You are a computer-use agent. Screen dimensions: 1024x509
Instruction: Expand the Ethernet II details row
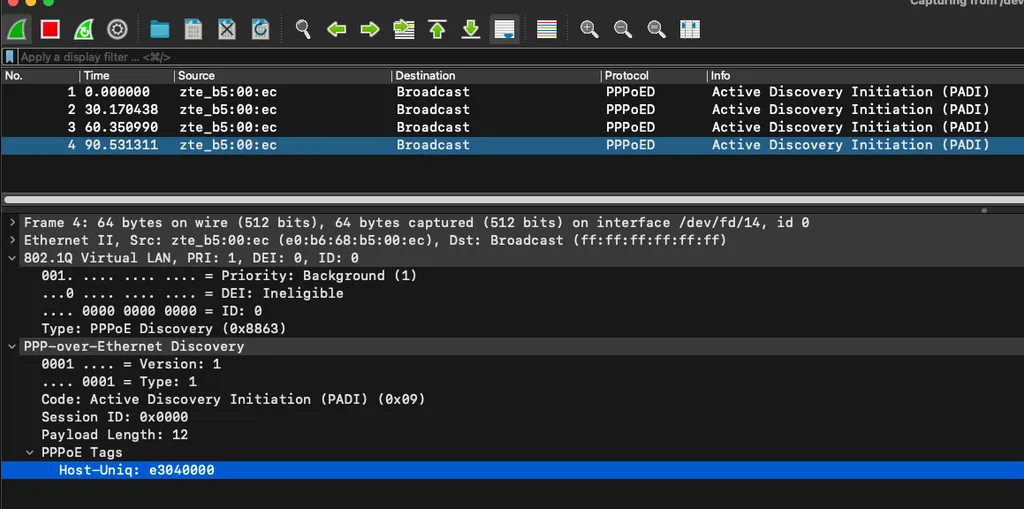(x=12, y=240)
